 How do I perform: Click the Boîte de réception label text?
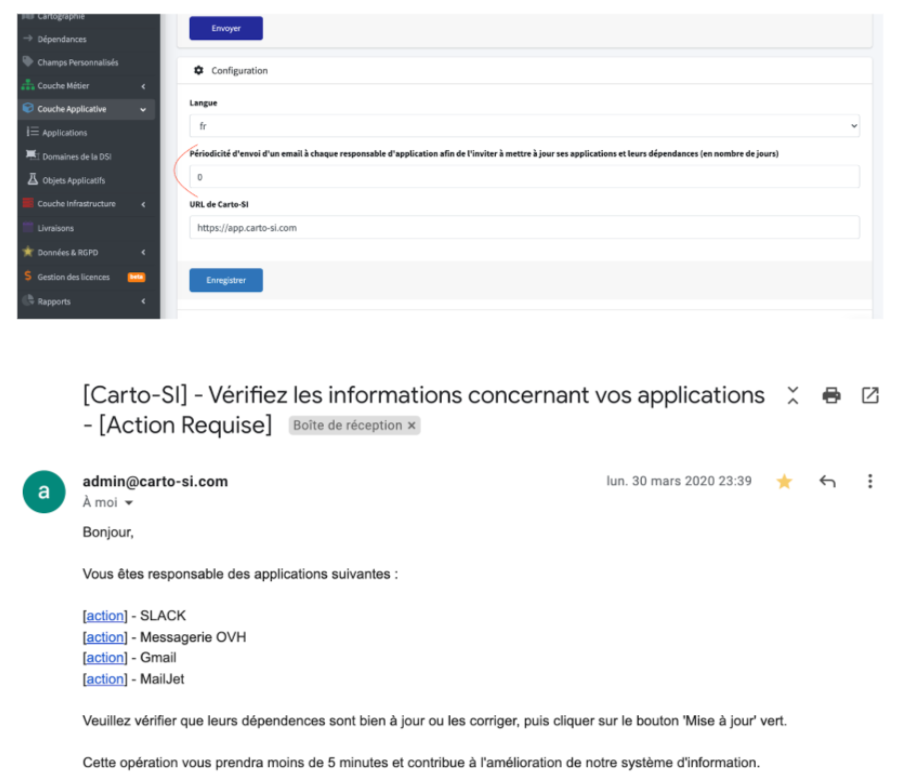347,425
